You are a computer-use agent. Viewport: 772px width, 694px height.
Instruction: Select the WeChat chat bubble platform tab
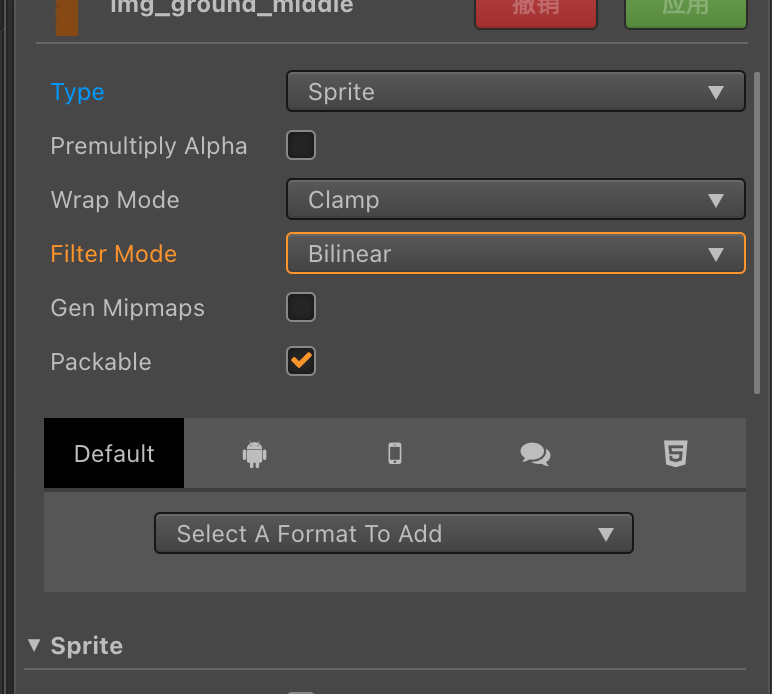point(535,454)
